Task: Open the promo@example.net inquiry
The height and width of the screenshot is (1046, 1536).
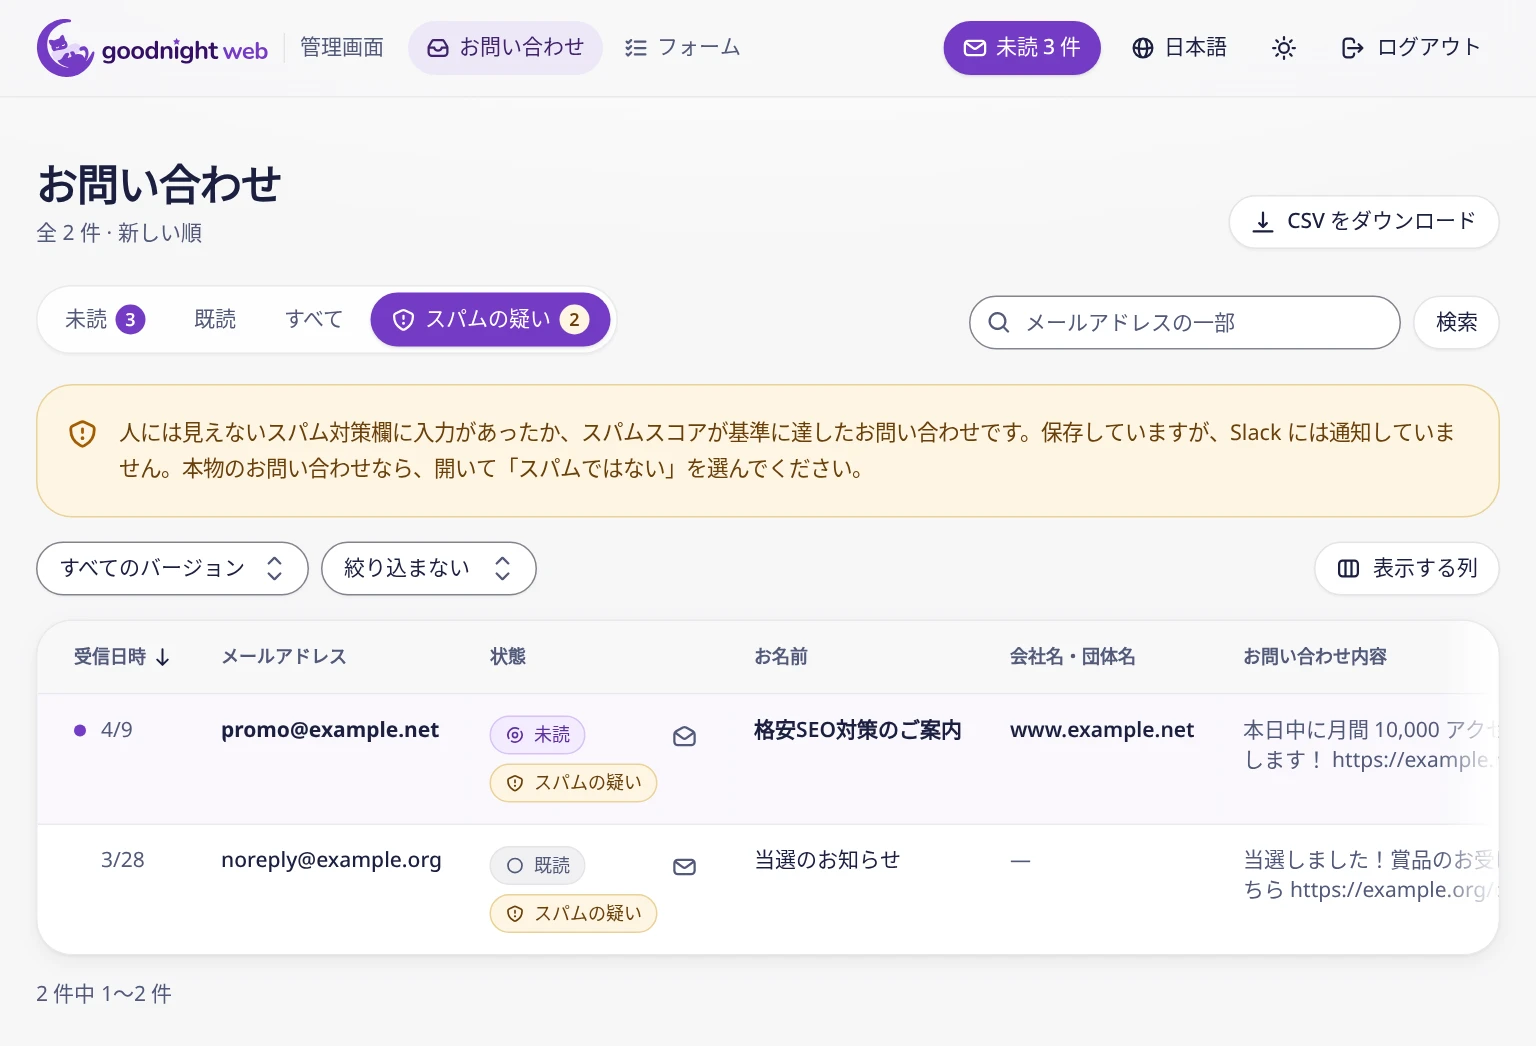Action: point(330,730)
